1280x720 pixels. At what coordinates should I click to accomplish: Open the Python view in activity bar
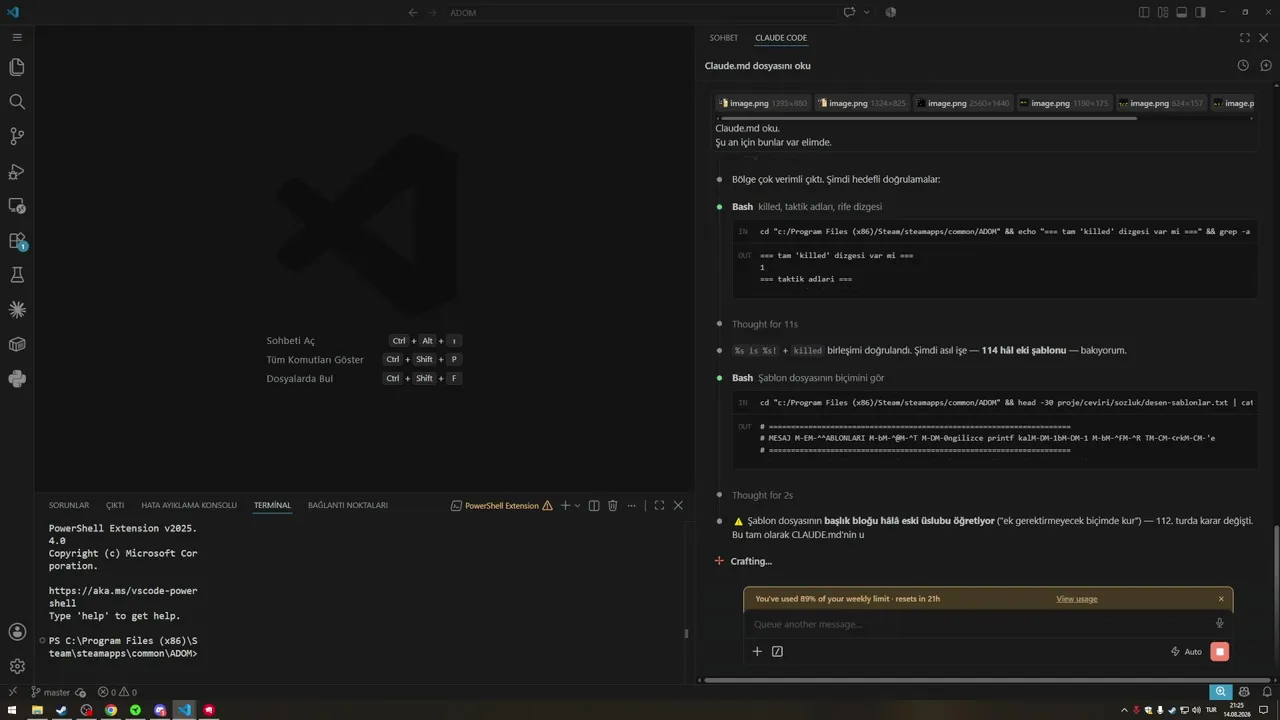tap(17, 378)
